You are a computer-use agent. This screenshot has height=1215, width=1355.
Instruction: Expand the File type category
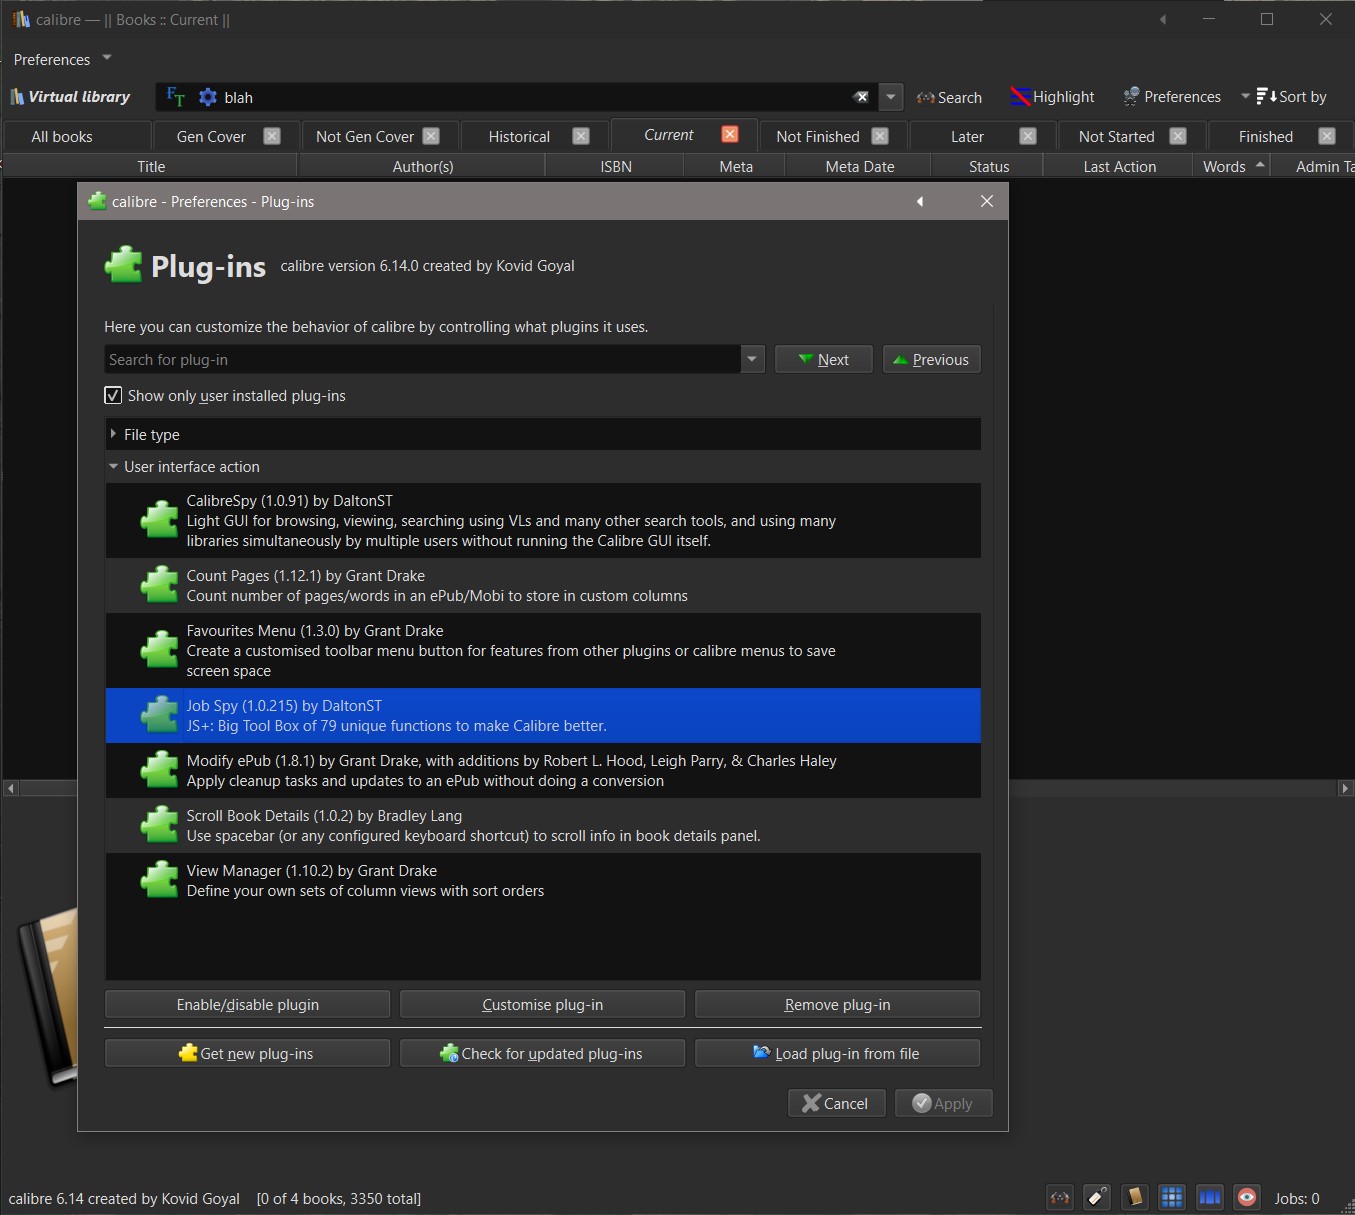coord(113,434)
